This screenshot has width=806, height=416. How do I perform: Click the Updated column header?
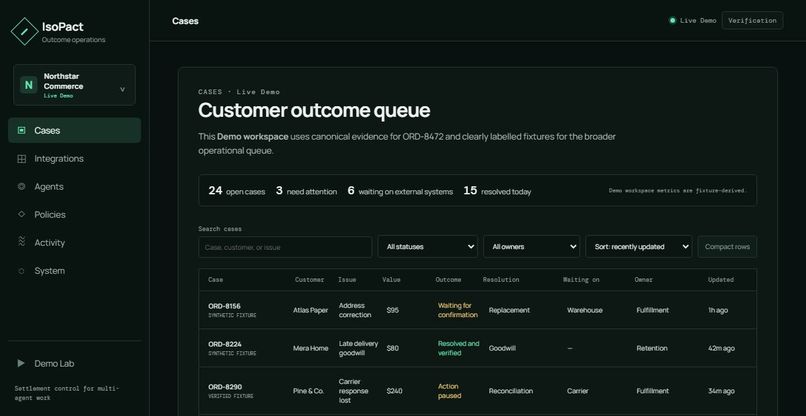(721, 280)
